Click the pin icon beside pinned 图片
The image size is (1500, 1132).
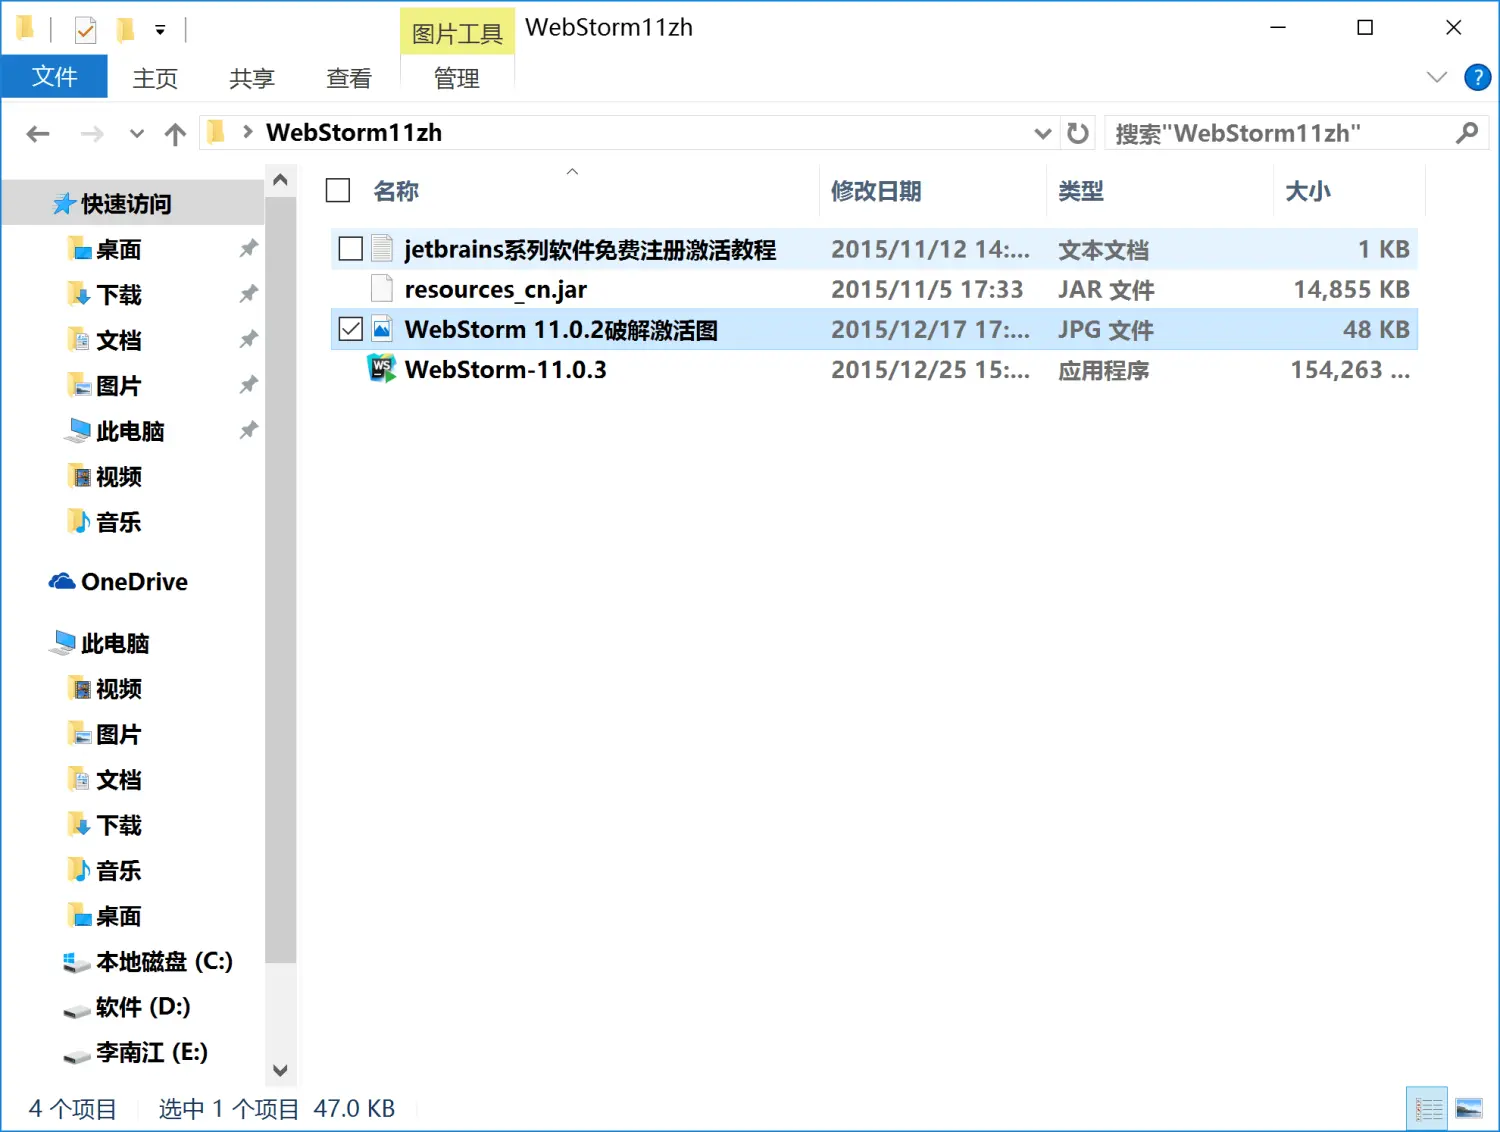[249, 385]
